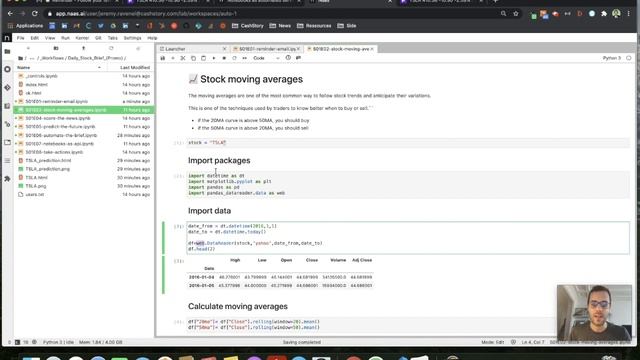
Task: Click the import packages code cell
Action: tap(408, 184)
